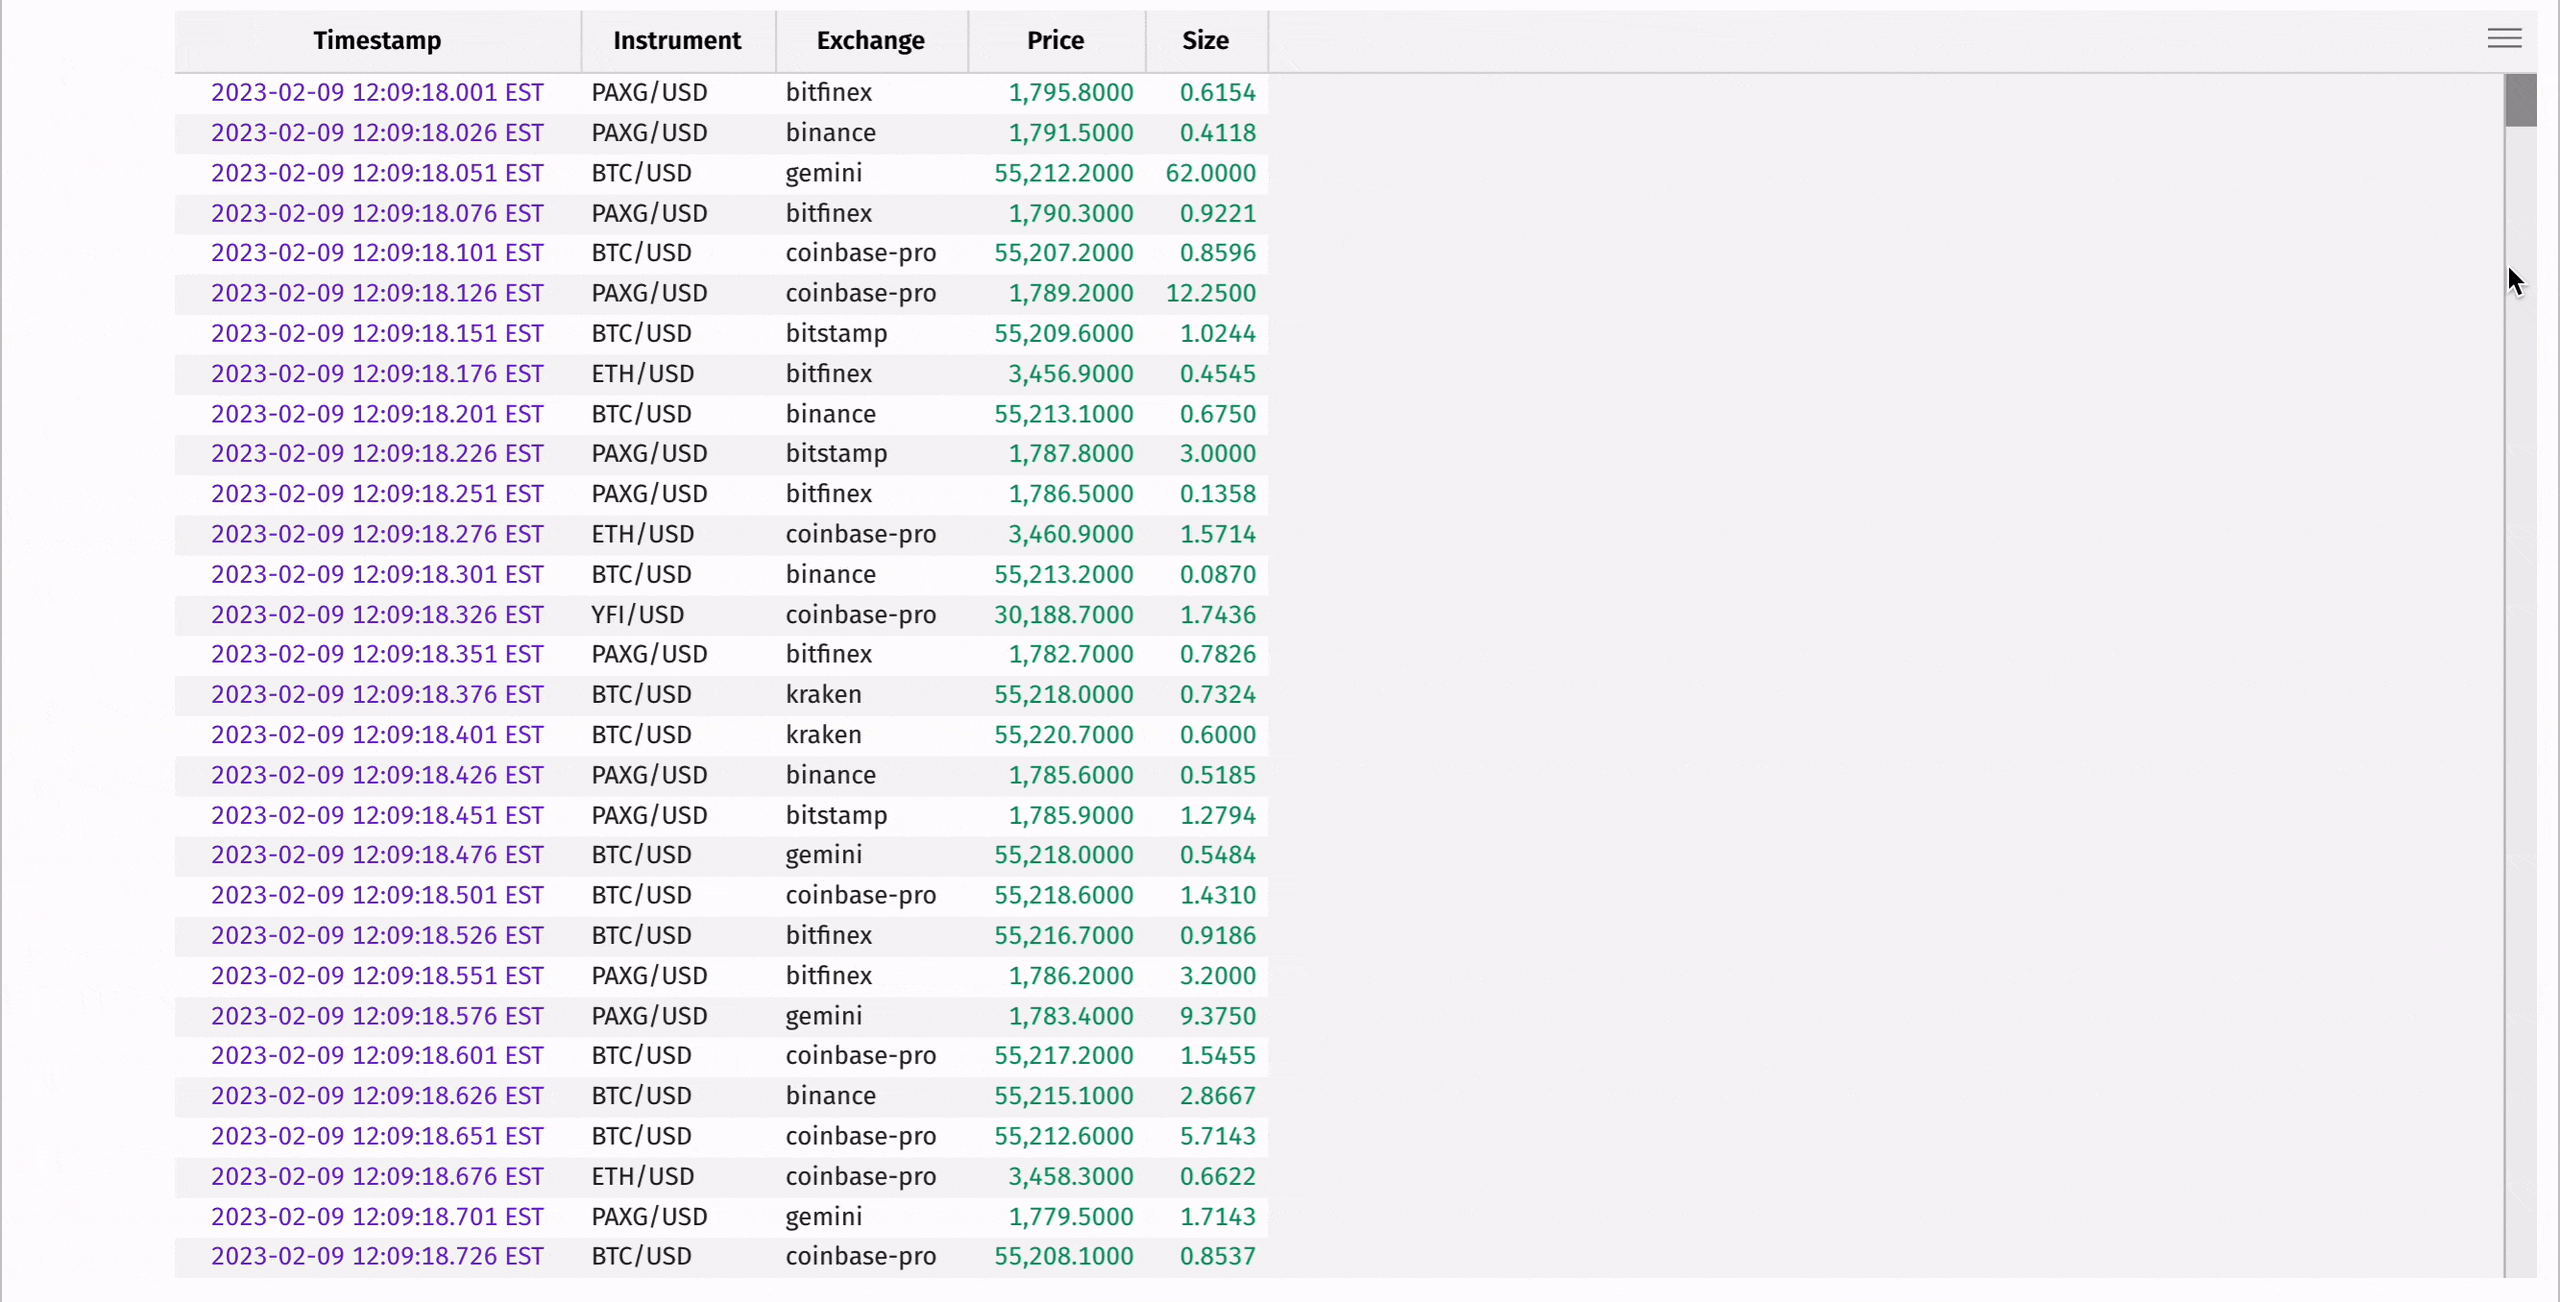
Task: Click the scrollbar track below the thumb
Action: [2521, 700]
